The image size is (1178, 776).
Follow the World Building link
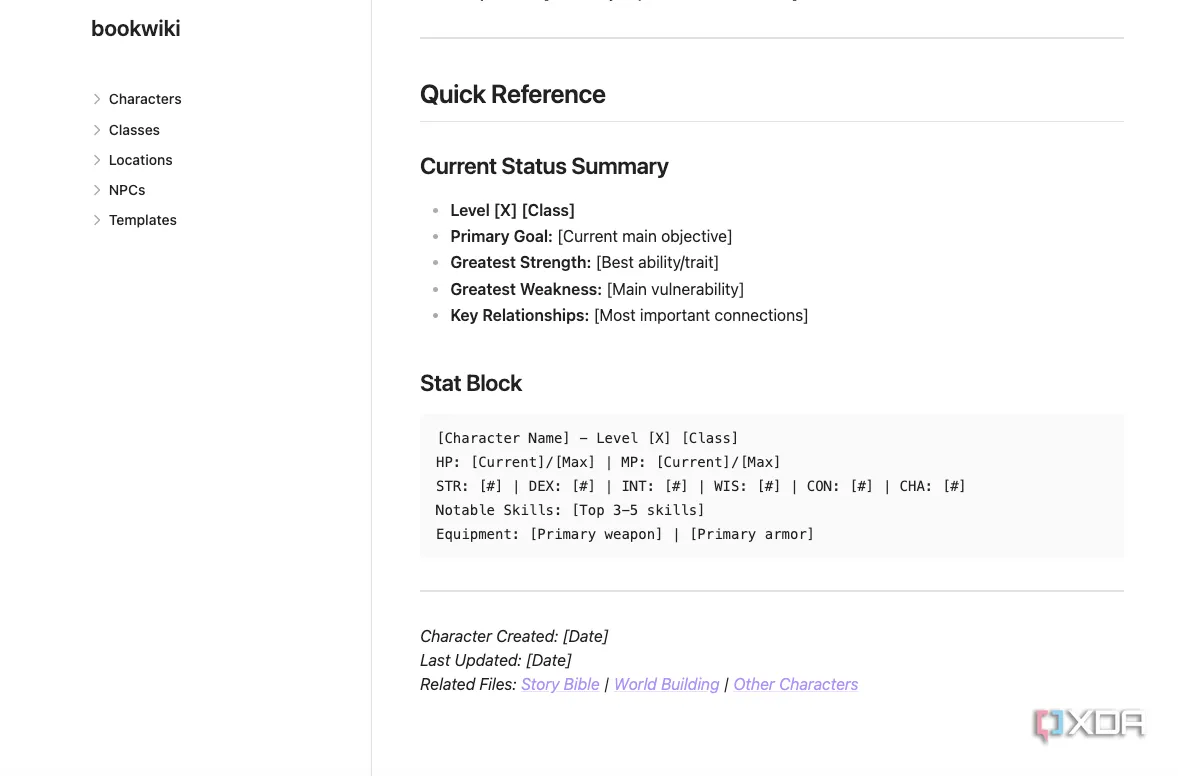click(x=666, y=684)
